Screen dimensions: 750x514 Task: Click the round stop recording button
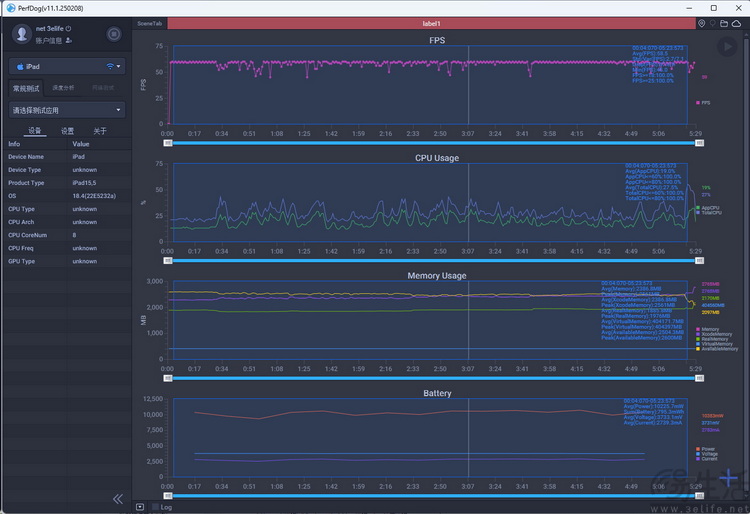tap(114, 34)
